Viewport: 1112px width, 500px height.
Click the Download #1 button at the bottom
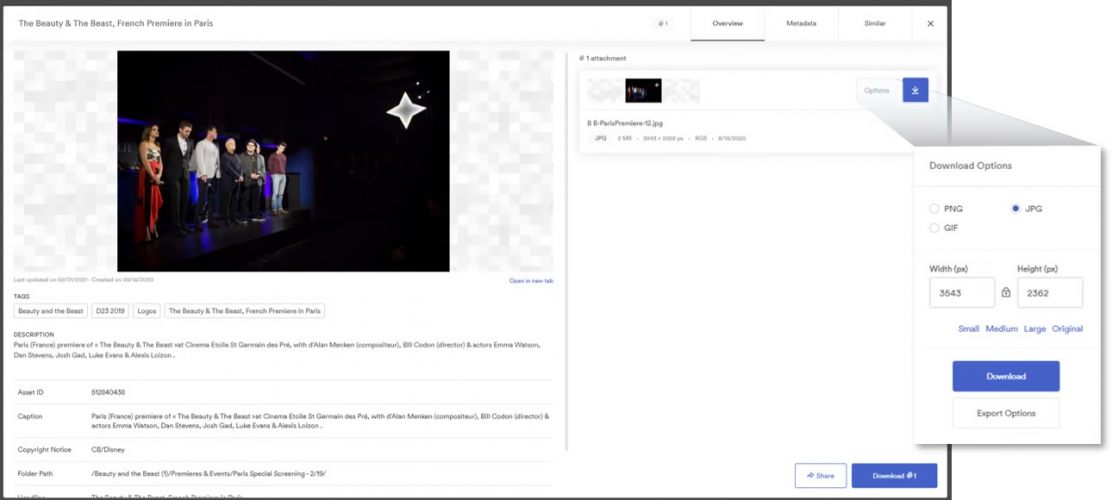(x=894, y=476)
